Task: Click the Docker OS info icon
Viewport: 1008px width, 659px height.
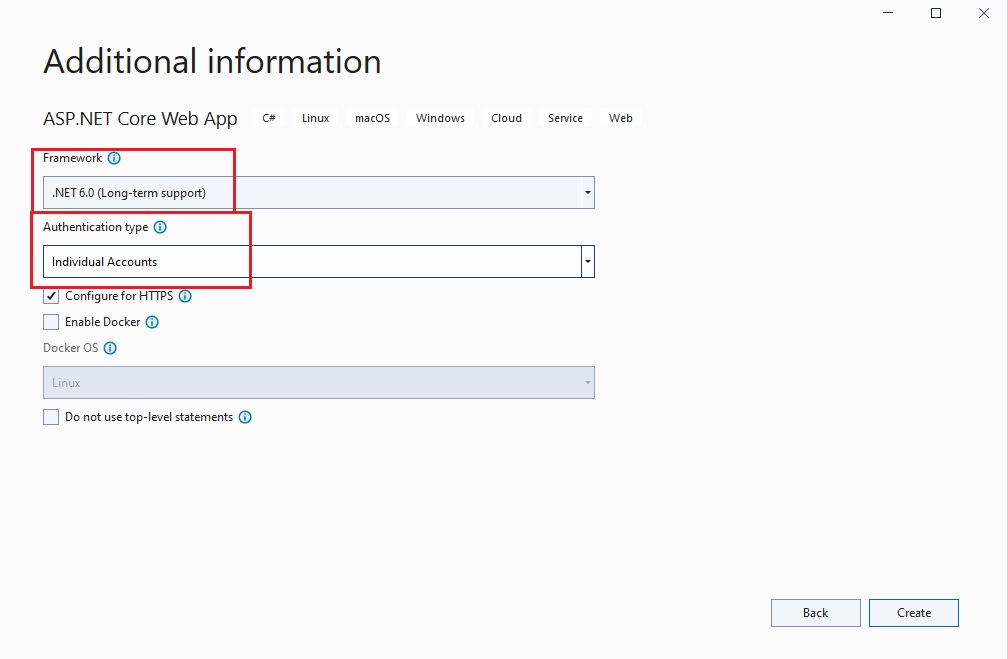Action: pos(111,348)
